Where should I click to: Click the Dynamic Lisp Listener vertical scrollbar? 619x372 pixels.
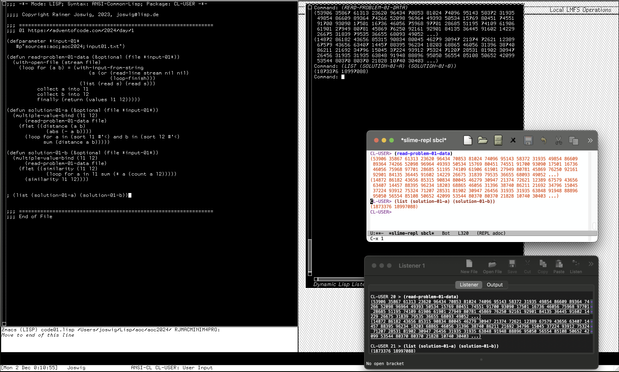[310, 140]
